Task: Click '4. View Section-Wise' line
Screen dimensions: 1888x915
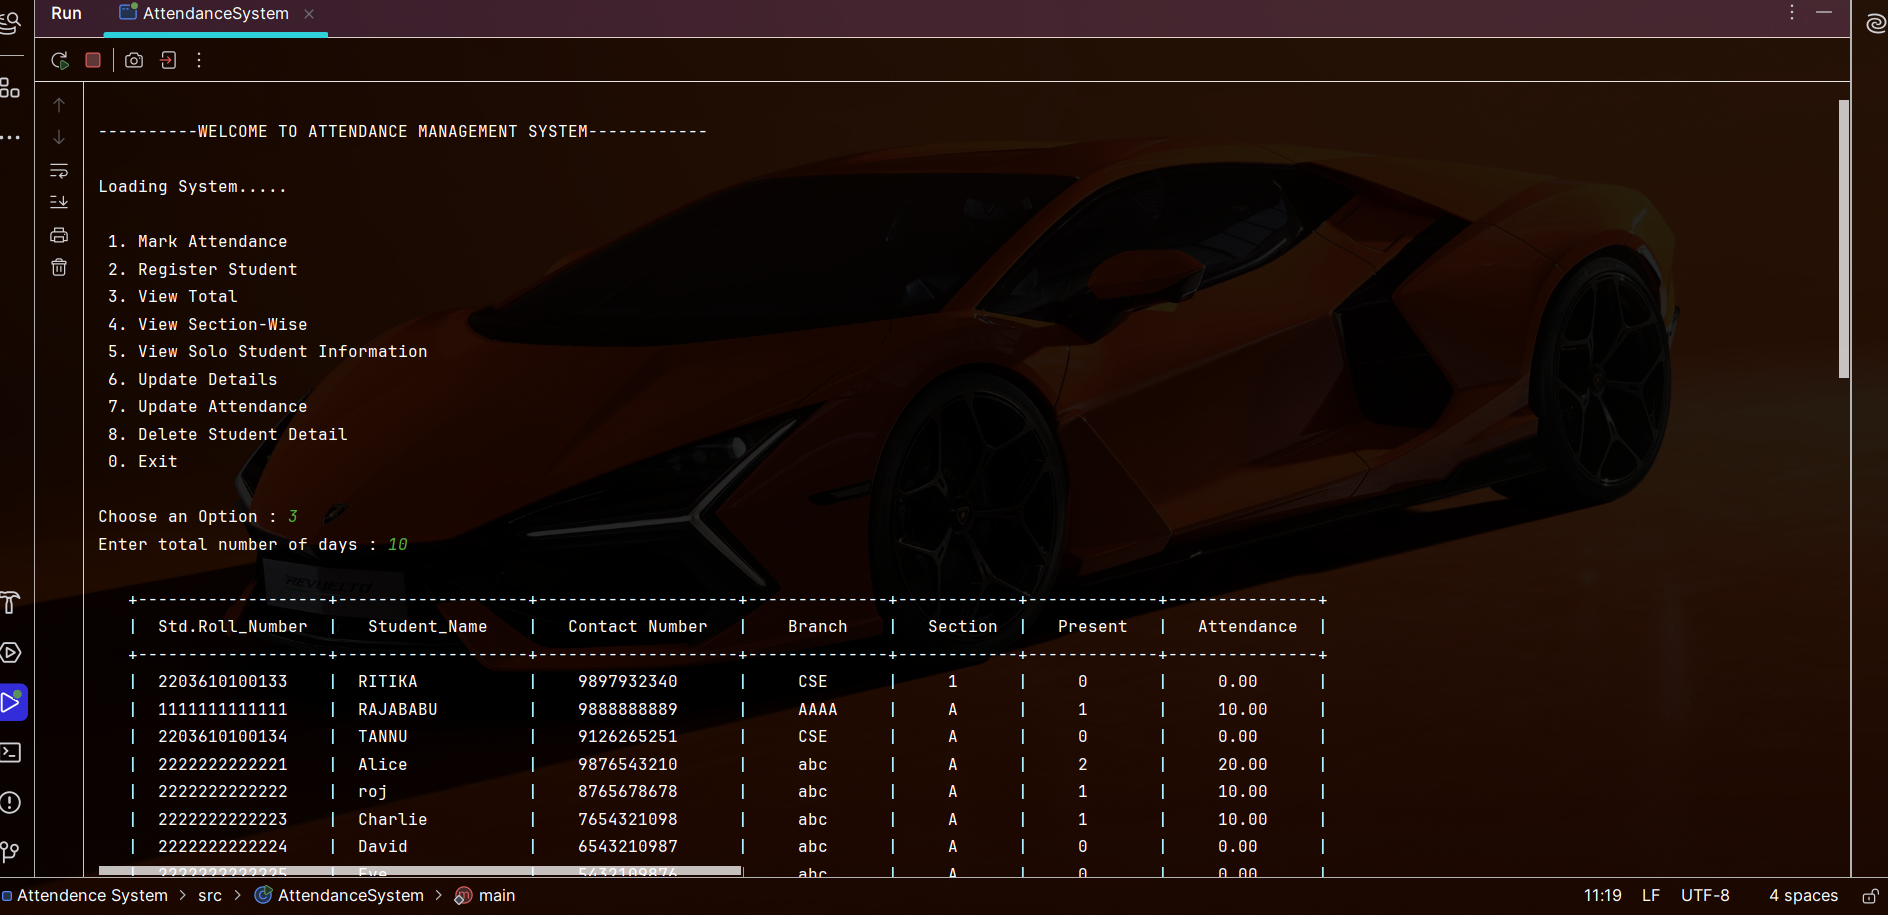Action: pos(208,325)
